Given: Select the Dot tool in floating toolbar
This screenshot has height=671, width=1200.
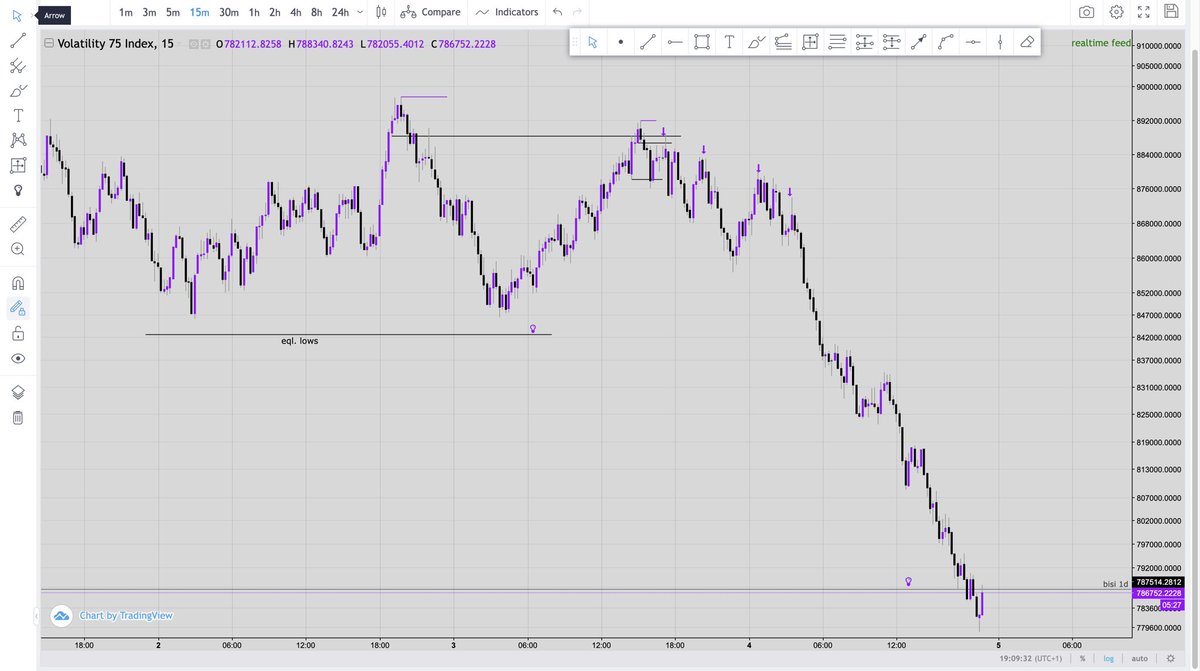Looking at the screenshot, I should (620, 42).
